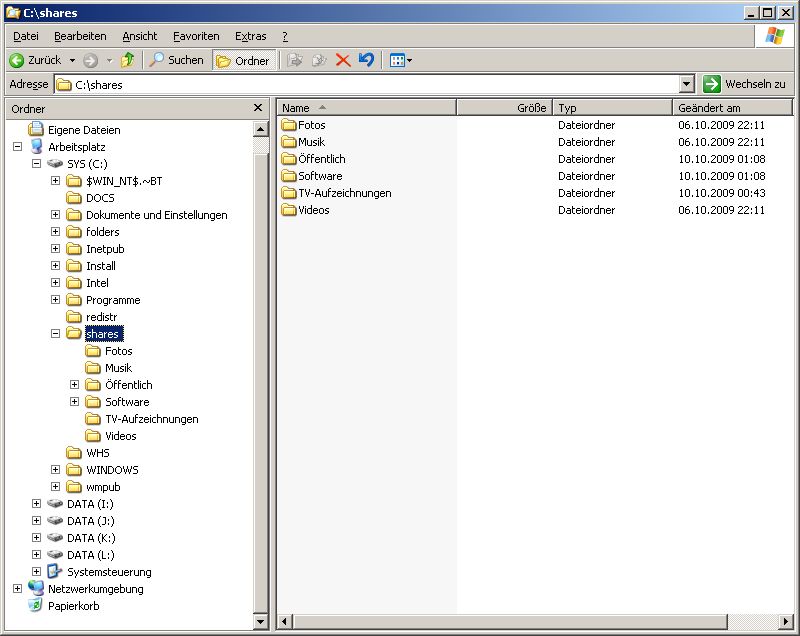
Task: Close the Ordner side panel
Action: [258, 108]
